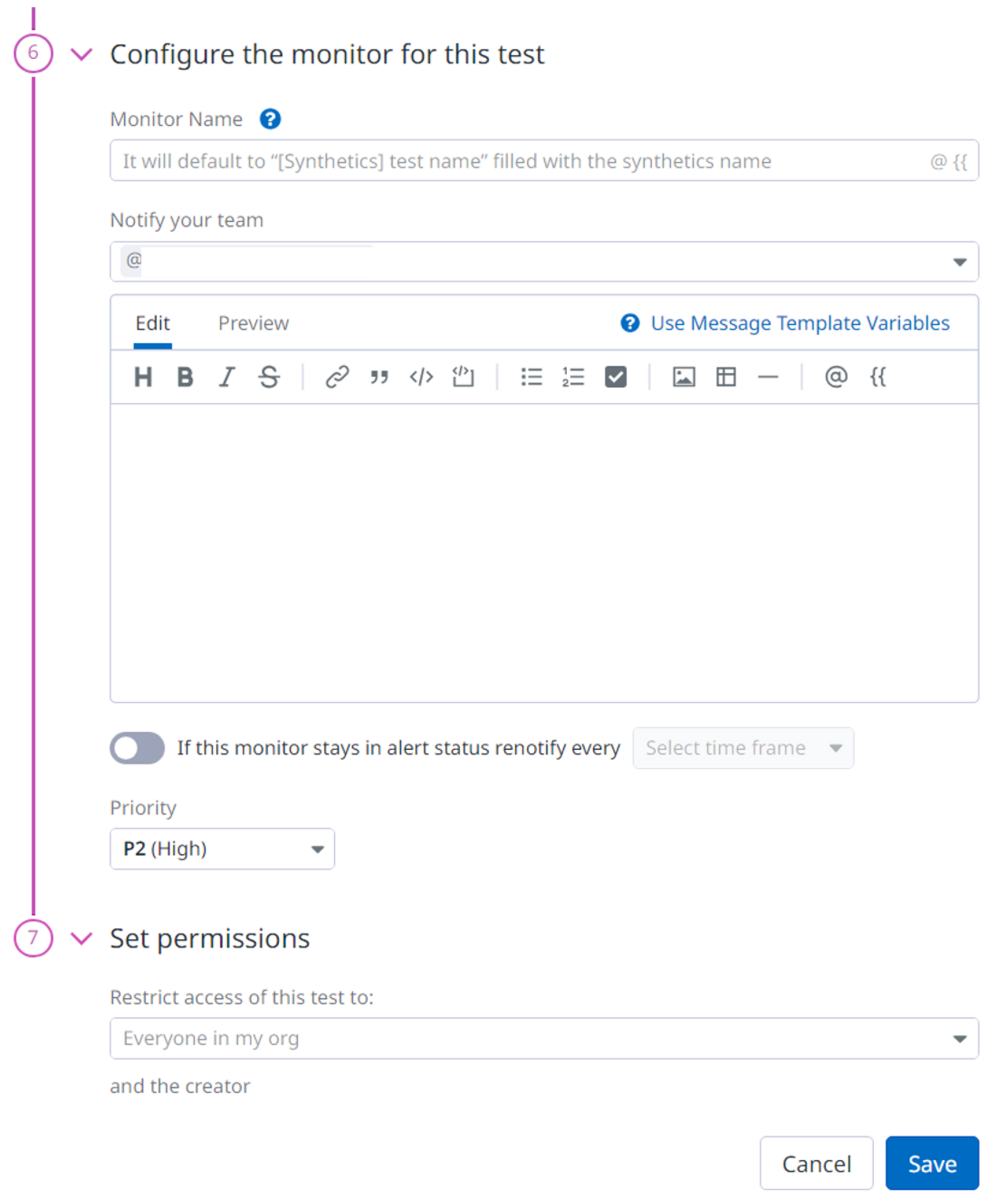This screenshot has width=1006, height=1200.
Task: Click inside the Monitor Name field
Action: click(x=520, y=161)
